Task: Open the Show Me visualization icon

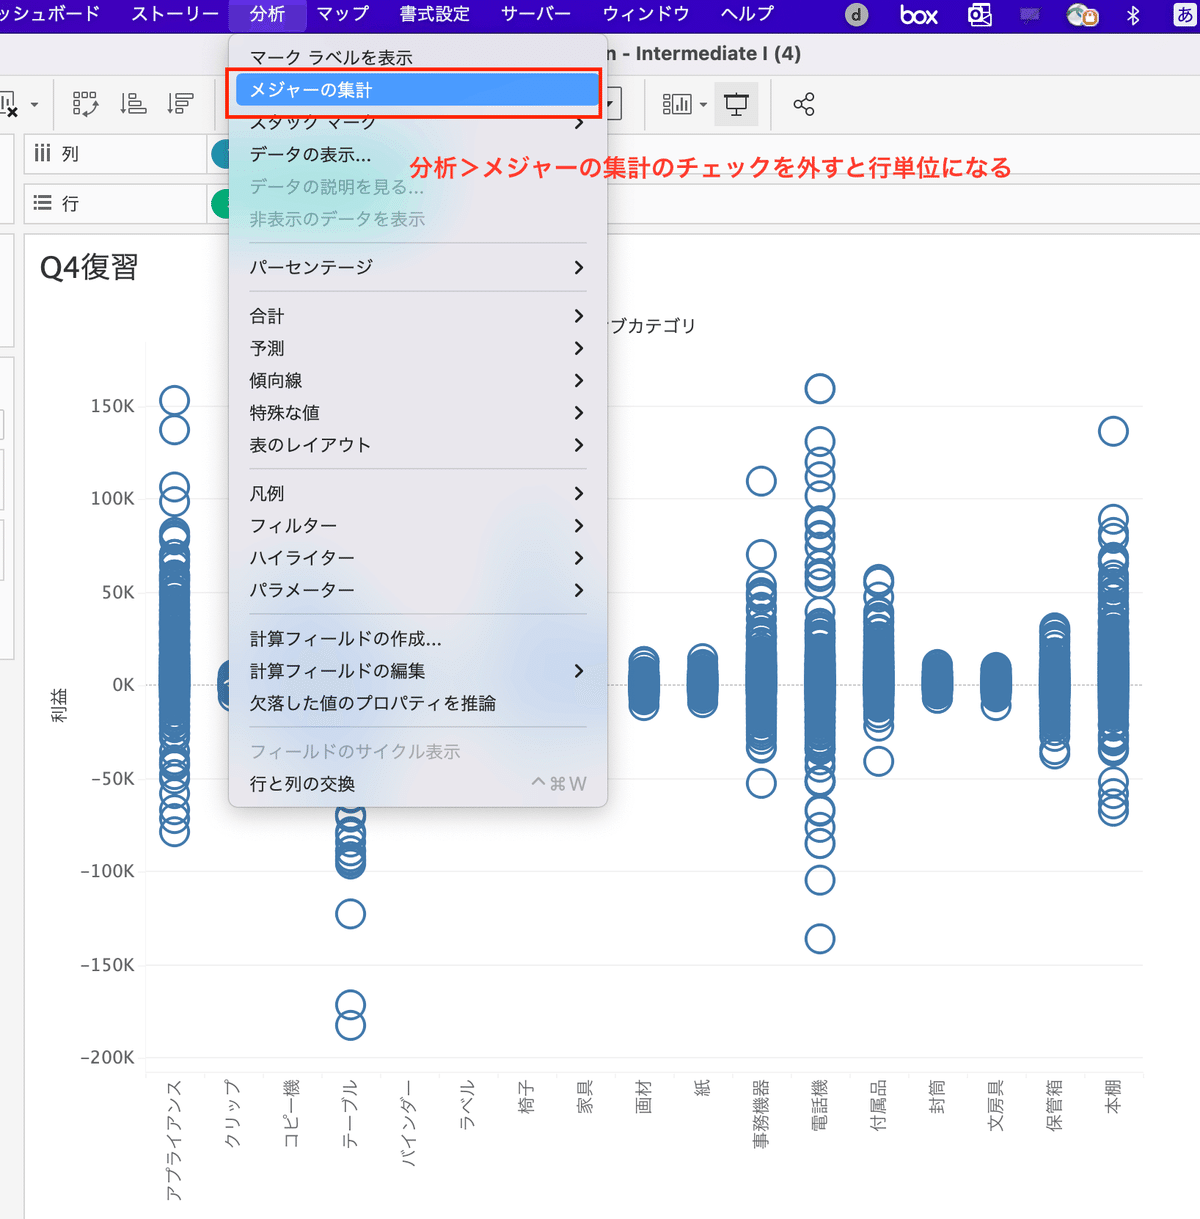Action: (678, 103)
